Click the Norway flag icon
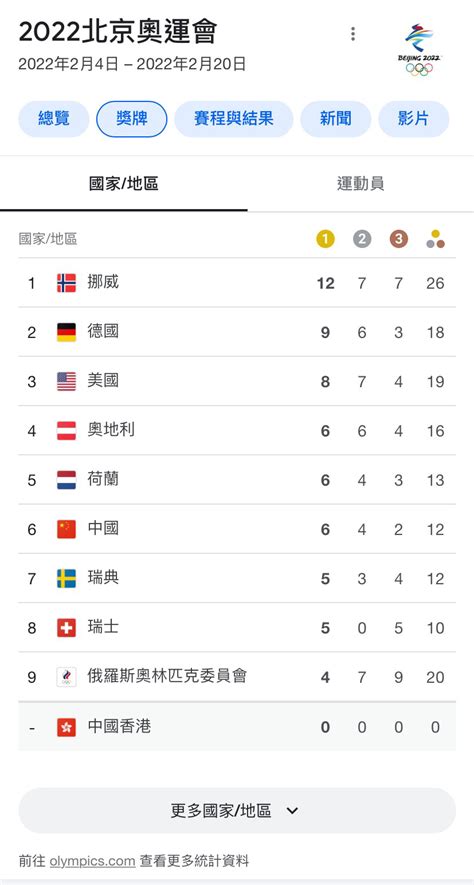 click(67, 283)
